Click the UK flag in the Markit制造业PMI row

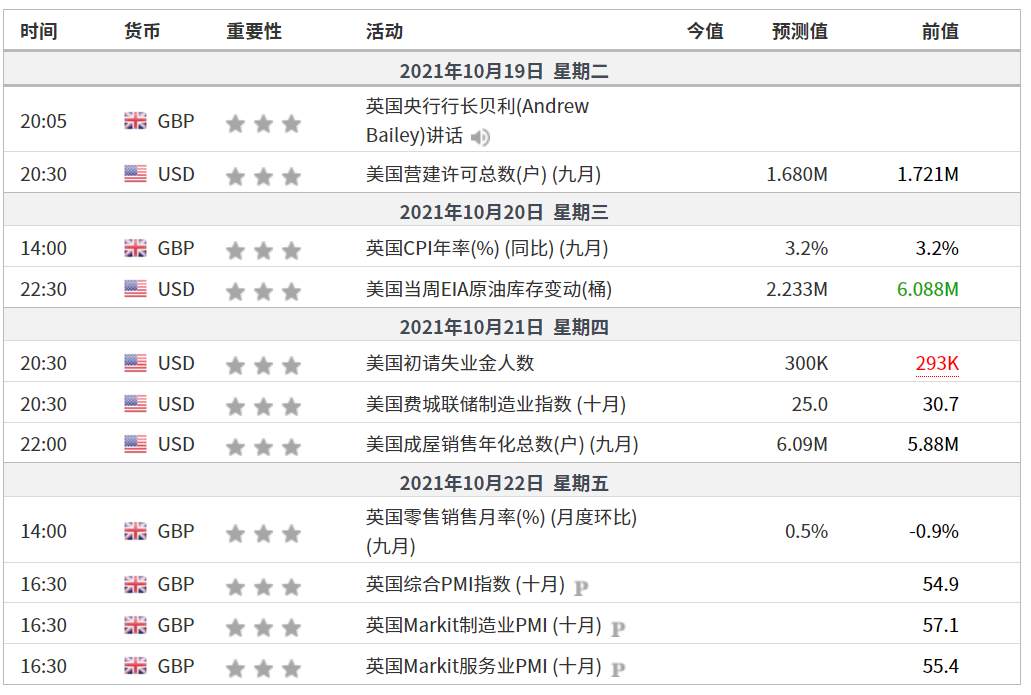135,625
